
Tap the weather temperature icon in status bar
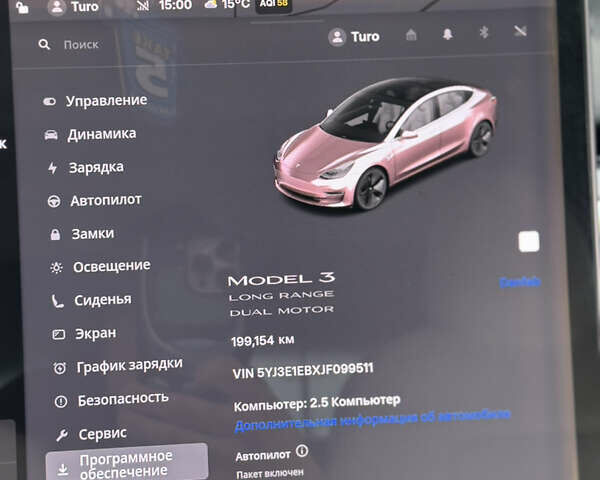[213, 6]
